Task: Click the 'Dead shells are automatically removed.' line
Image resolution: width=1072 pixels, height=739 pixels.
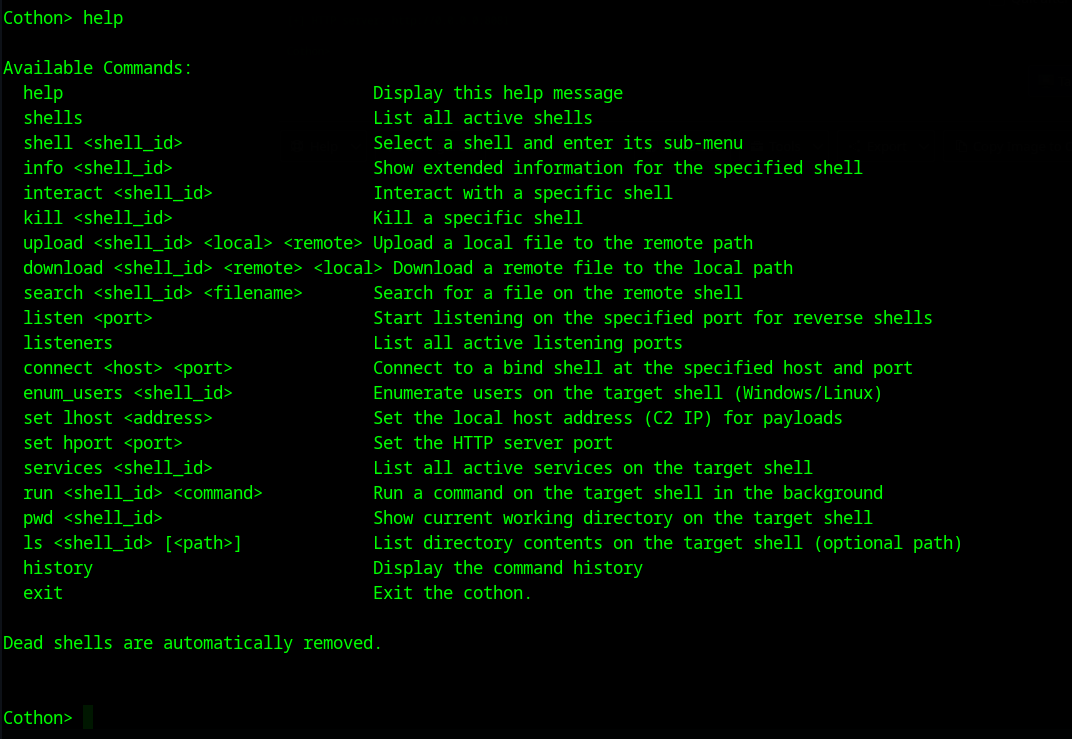Action: pos(193,643)
